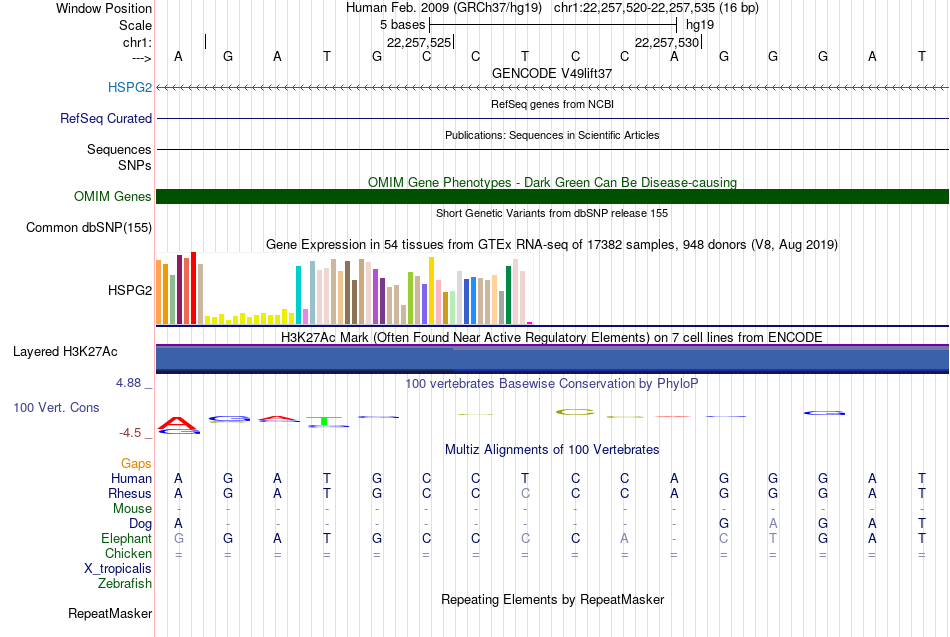Screen dimensions: 950x637
Task: Click the OMIM Gene Phenotypes track title
Action: (552, 182)
